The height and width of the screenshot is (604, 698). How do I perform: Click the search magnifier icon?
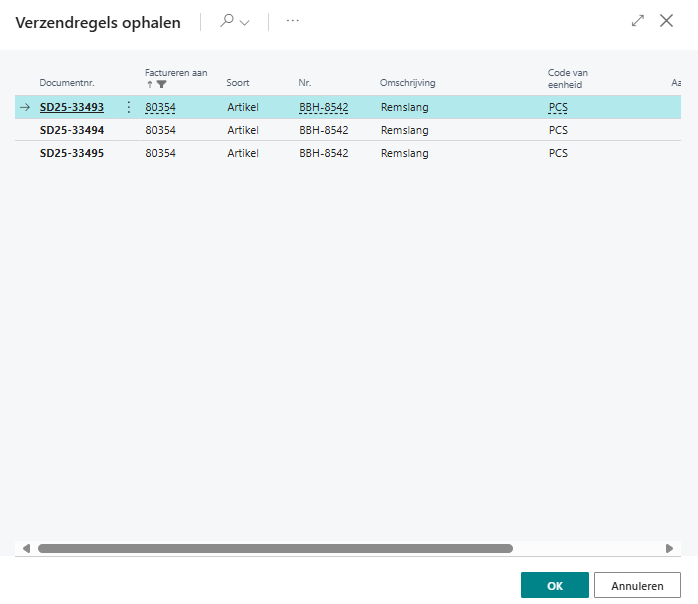[227, 21]
